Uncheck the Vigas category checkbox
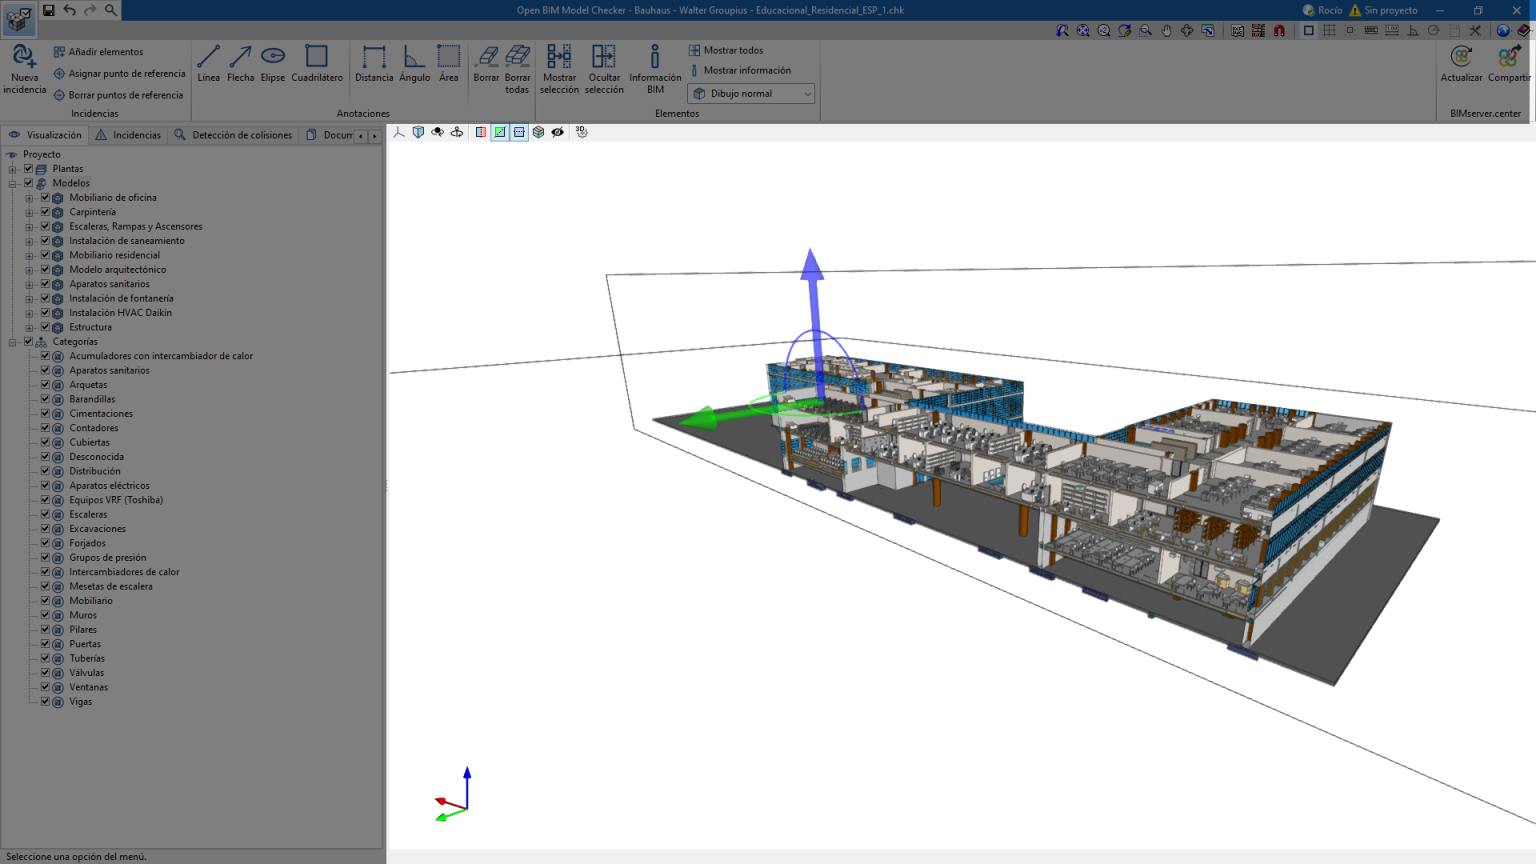Screen dimensions: 1536x864 click(45, 702)
